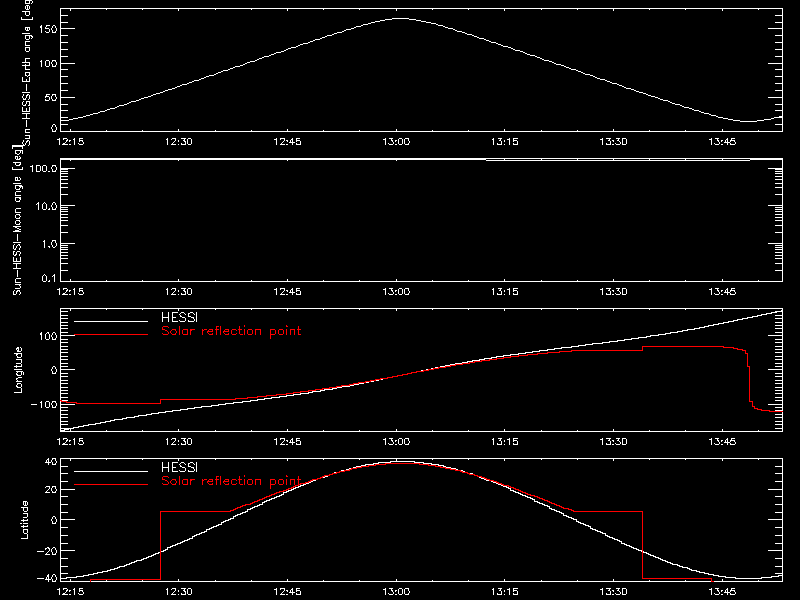Click 12:45 time label under Longitude plot
The height and width of the screenshot is (600, 800).
287,442
